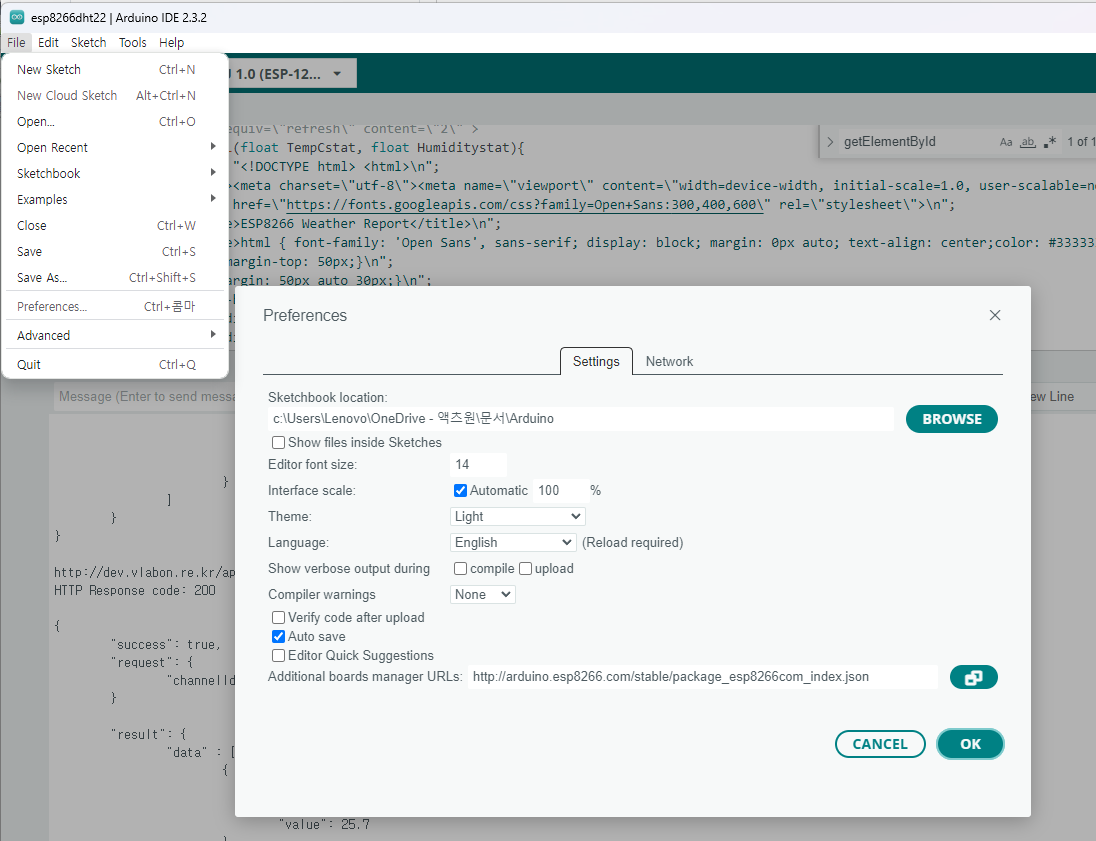Open the Help menu

click(171, 43)
